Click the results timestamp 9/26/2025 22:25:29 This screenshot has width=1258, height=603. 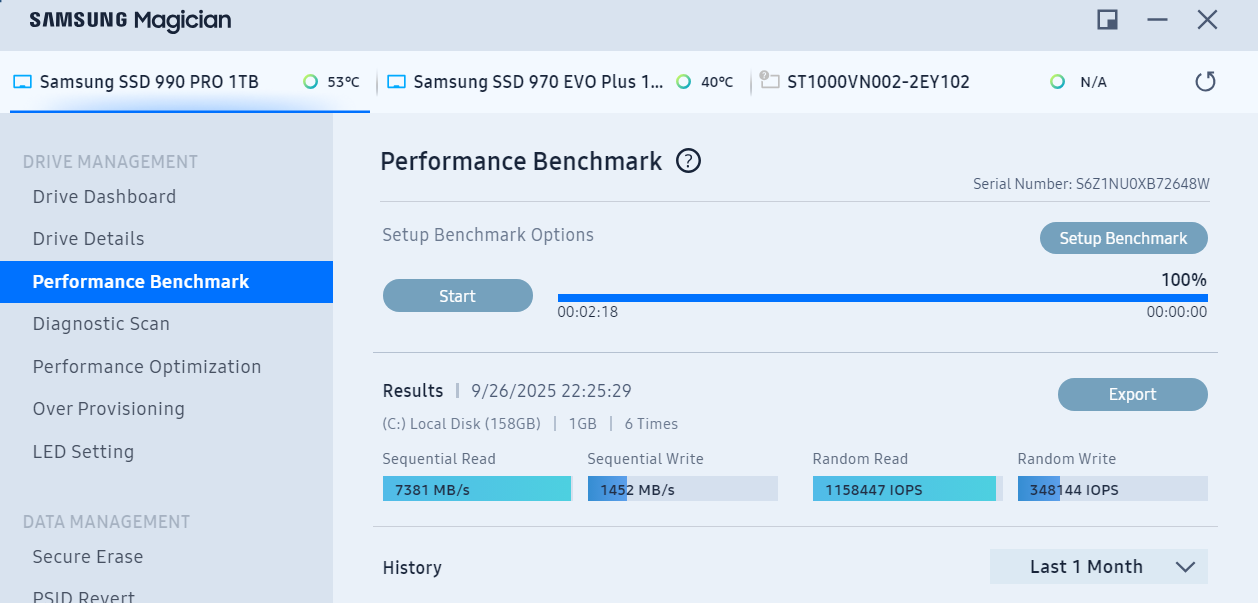[x=551, y=391]
